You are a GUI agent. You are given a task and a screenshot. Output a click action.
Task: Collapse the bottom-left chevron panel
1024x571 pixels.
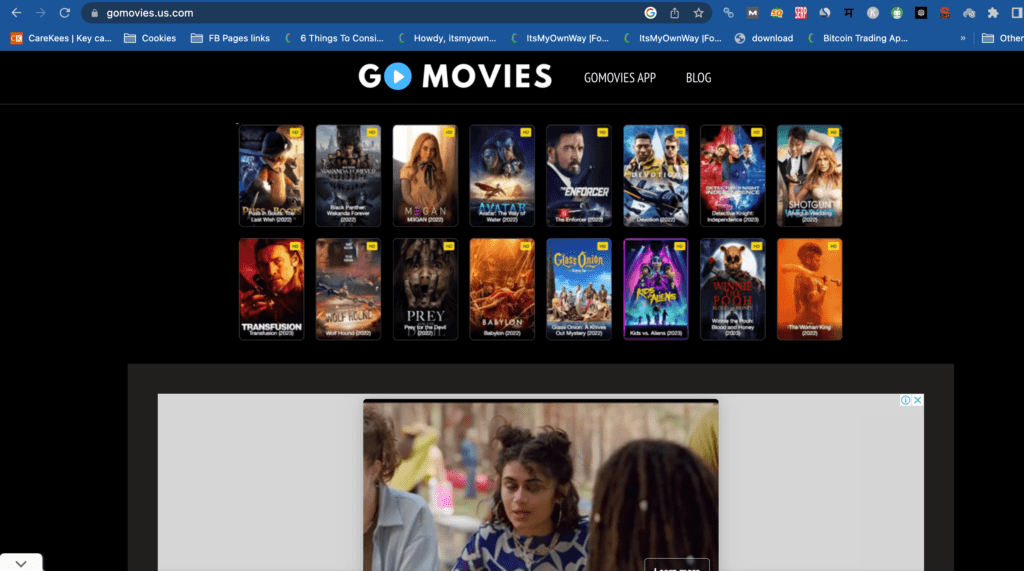21,563
